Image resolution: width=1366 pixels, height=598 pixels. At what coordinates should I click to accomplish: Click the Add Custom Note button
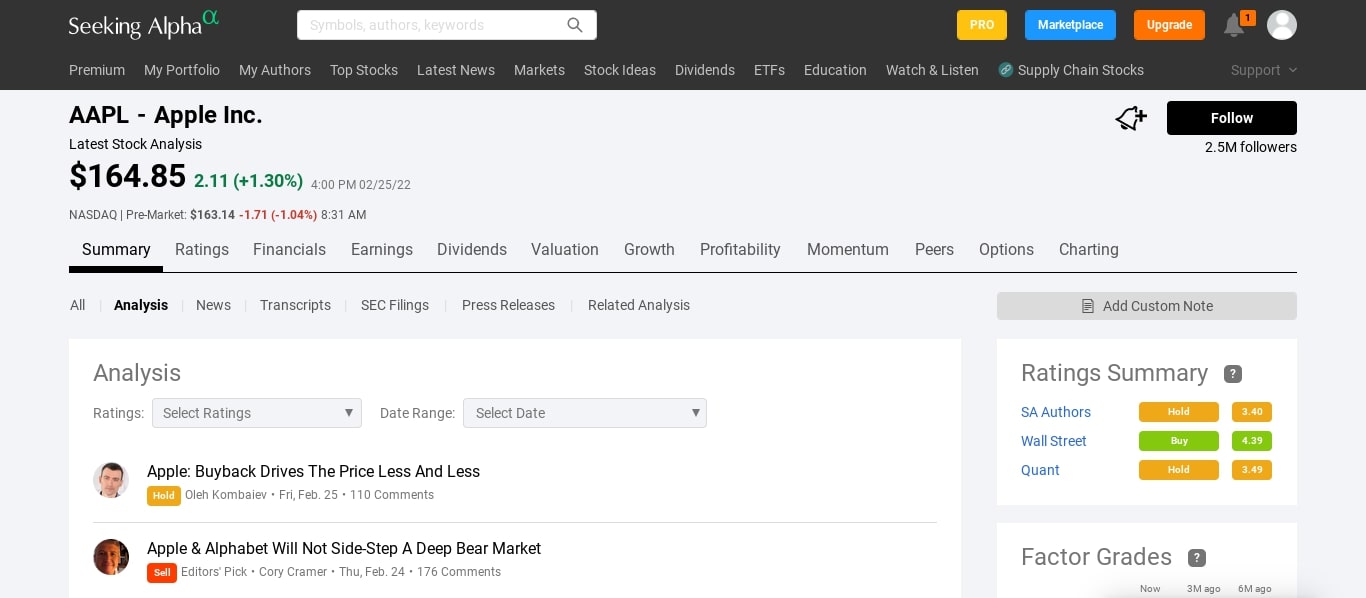pos(1146,306)
